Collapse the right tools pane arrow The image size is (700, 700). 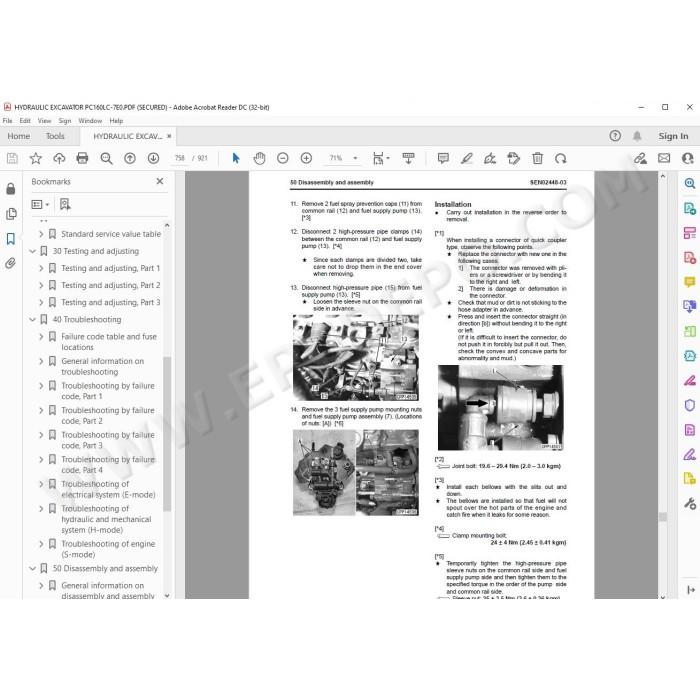tap(691, 590)
